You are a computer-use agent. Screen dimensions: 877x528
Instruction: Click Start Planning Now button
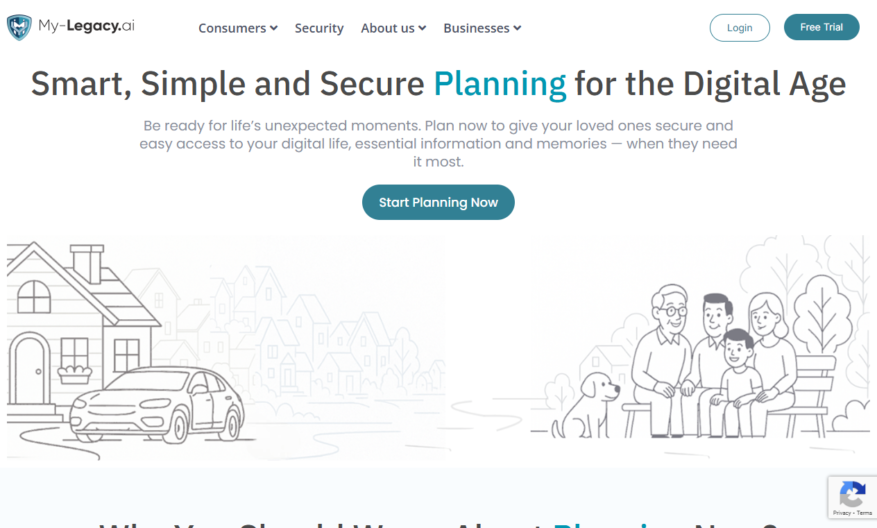click(438, 202)
